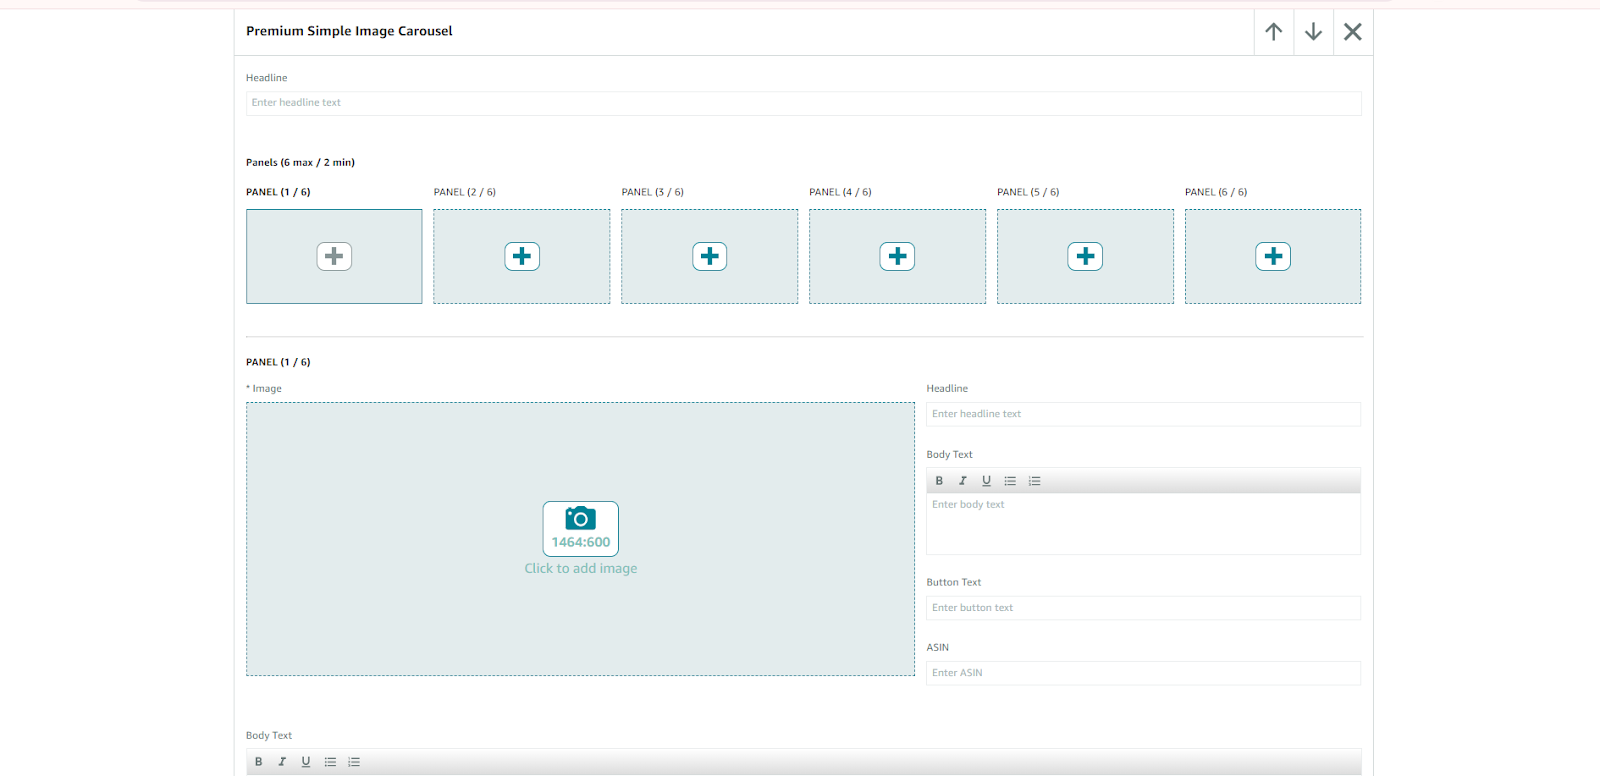Focus the module Headline text field
The image size is (1600, 776).
click(804, 103)
